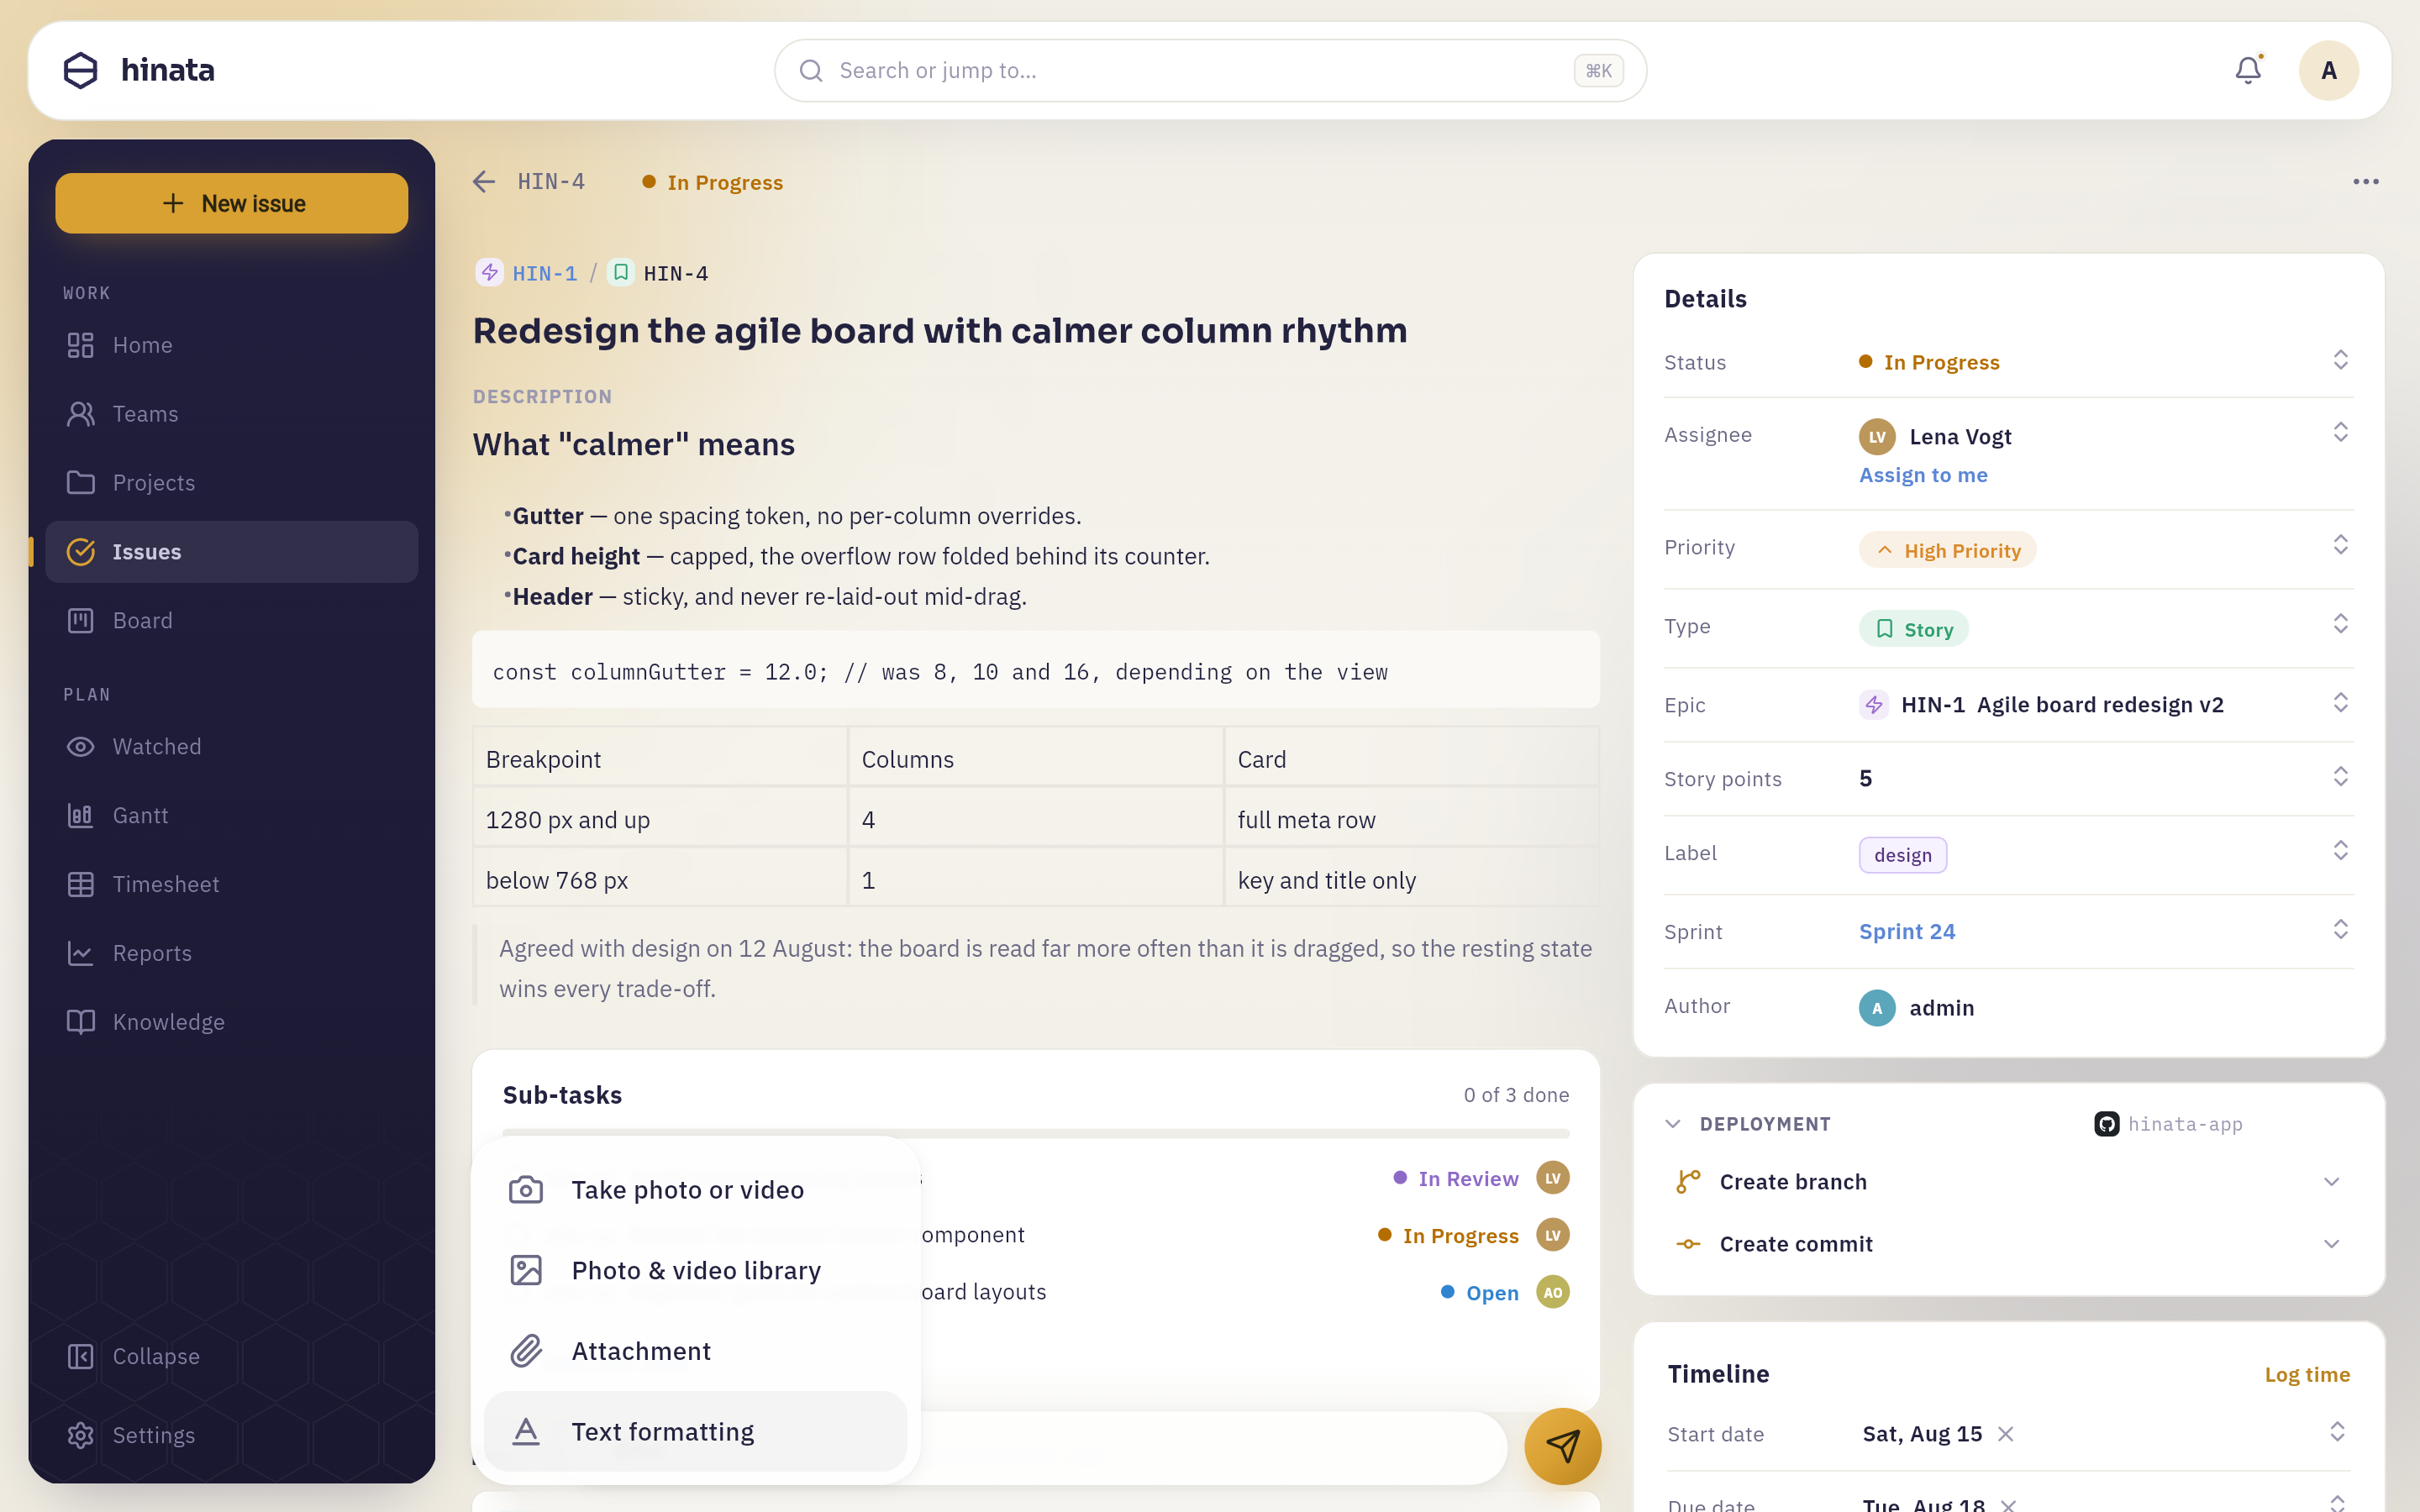Open the Priority dropdown
This screenshot has width=2420, height=1512.
(2340, 546)
